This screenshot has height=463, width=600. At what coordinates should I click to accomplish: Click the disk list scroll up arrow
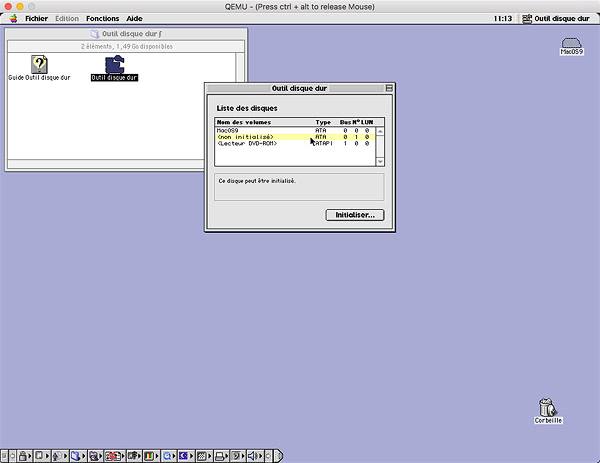click(380, 131)
